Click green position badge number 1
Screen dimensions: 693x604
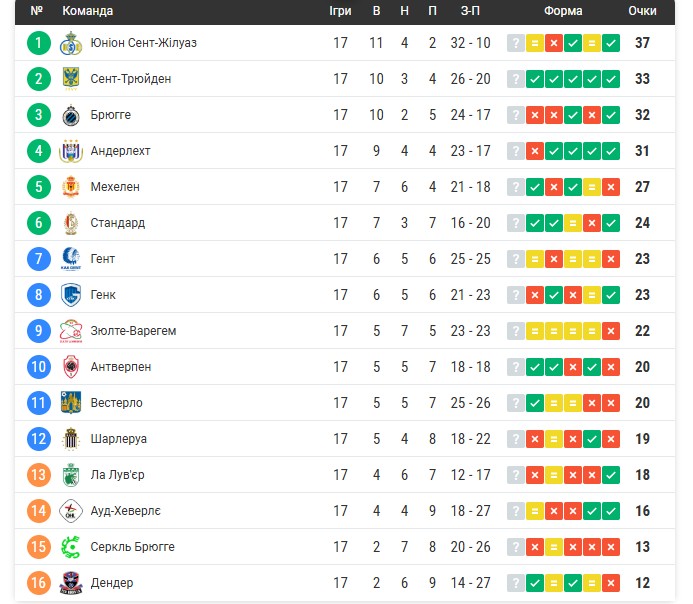pyautogui.click(x=39, y=43)
